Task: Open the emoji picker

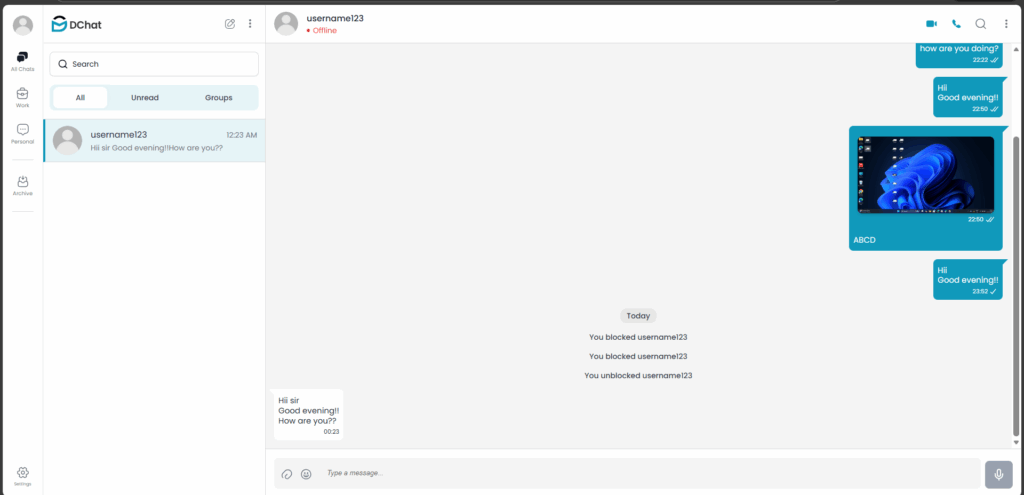Action: [306, 474]
